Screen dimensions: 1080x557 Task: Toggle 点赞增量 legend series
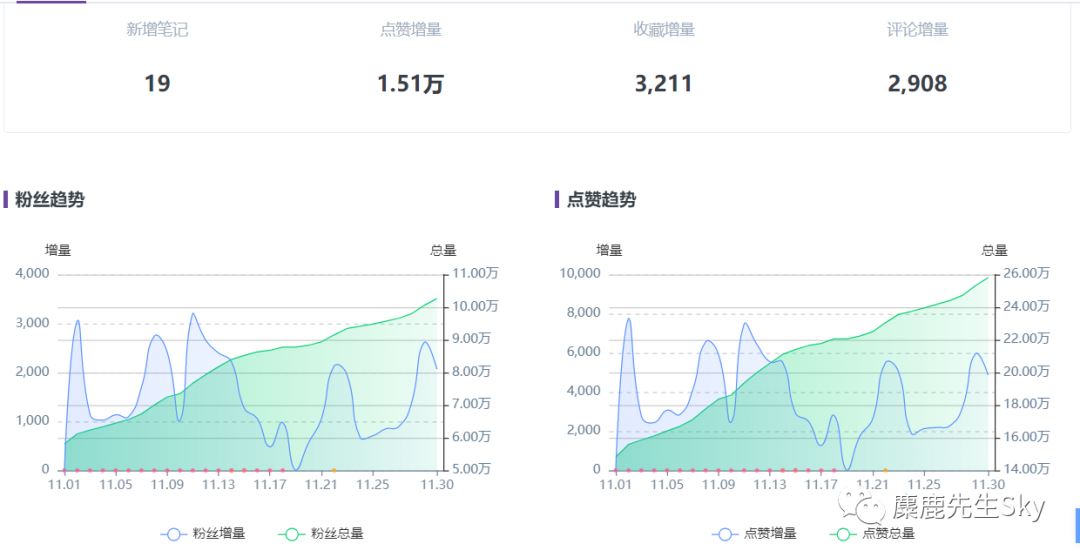(754, 534)
